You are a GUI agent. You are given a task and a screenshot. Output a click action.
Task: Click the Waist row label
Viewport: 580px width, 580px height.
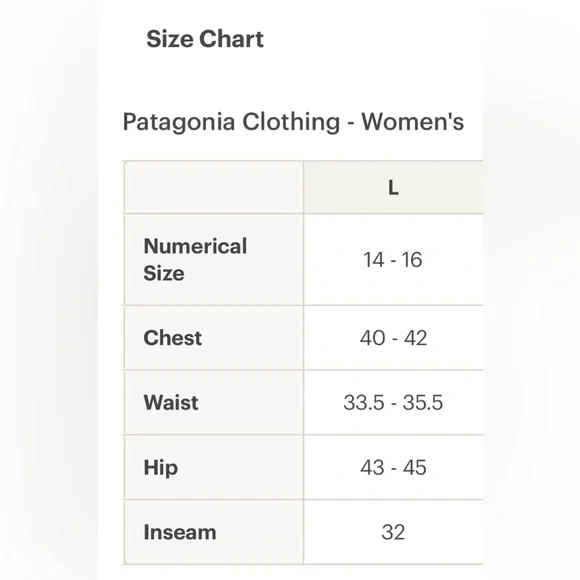pos(171,402)
